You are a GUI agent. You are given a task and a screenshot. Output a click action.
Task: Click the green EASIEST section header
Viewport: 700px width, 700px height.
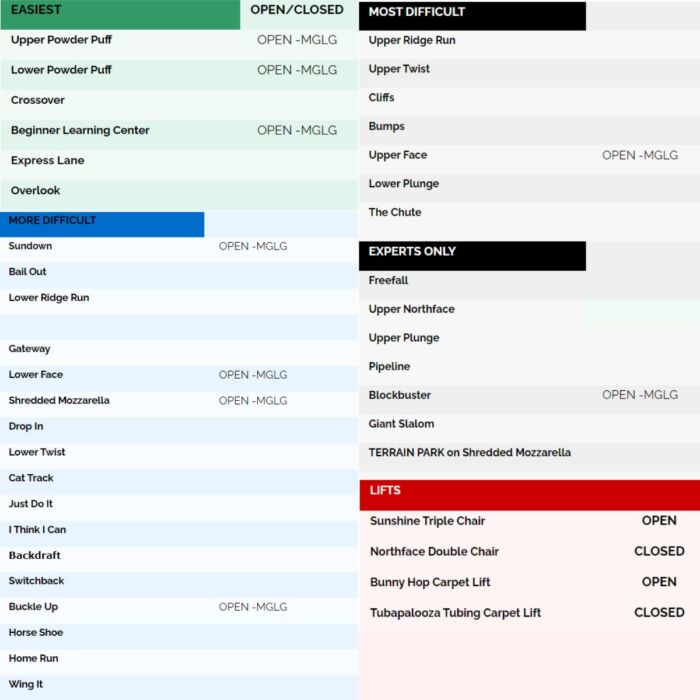coord(120,14)
